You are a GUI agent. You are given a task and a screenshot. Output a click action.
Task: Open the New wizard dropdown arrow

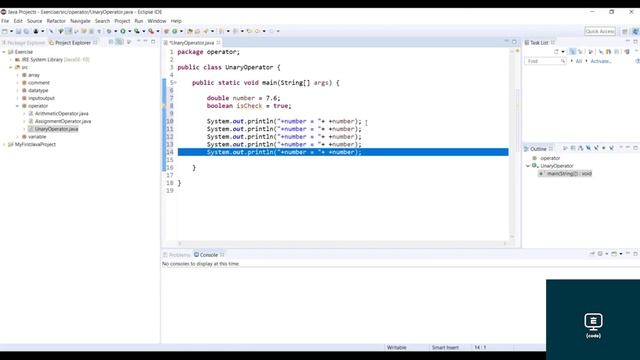[x=12, y=31]
